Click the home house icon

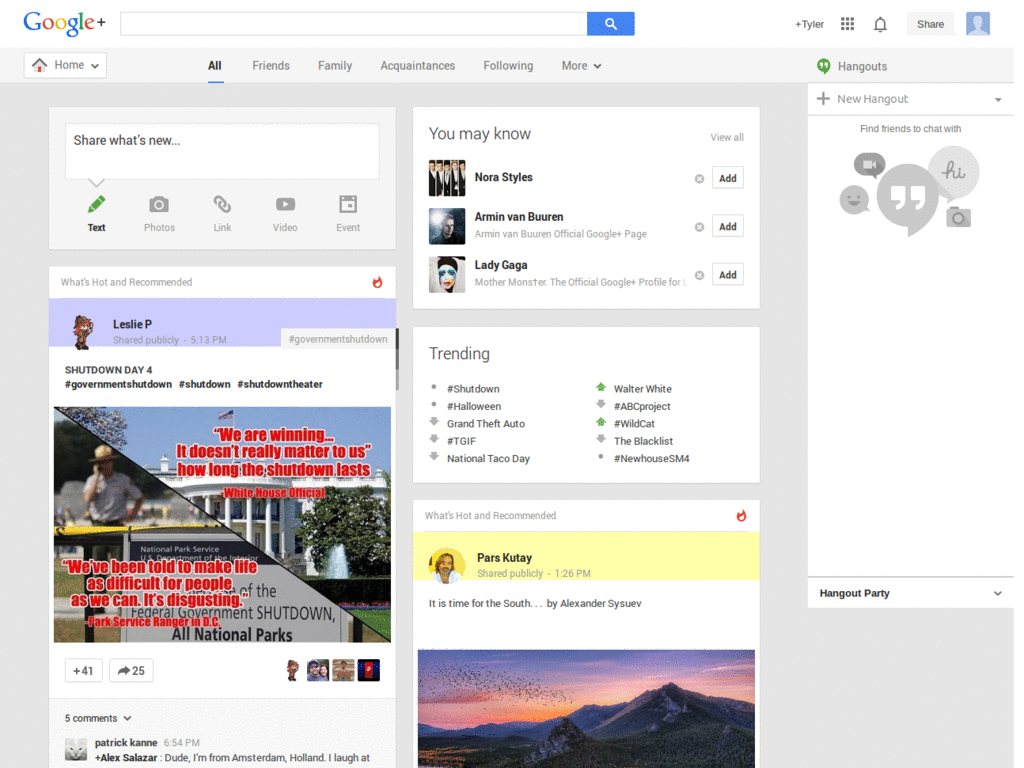(x=39, y=65)
